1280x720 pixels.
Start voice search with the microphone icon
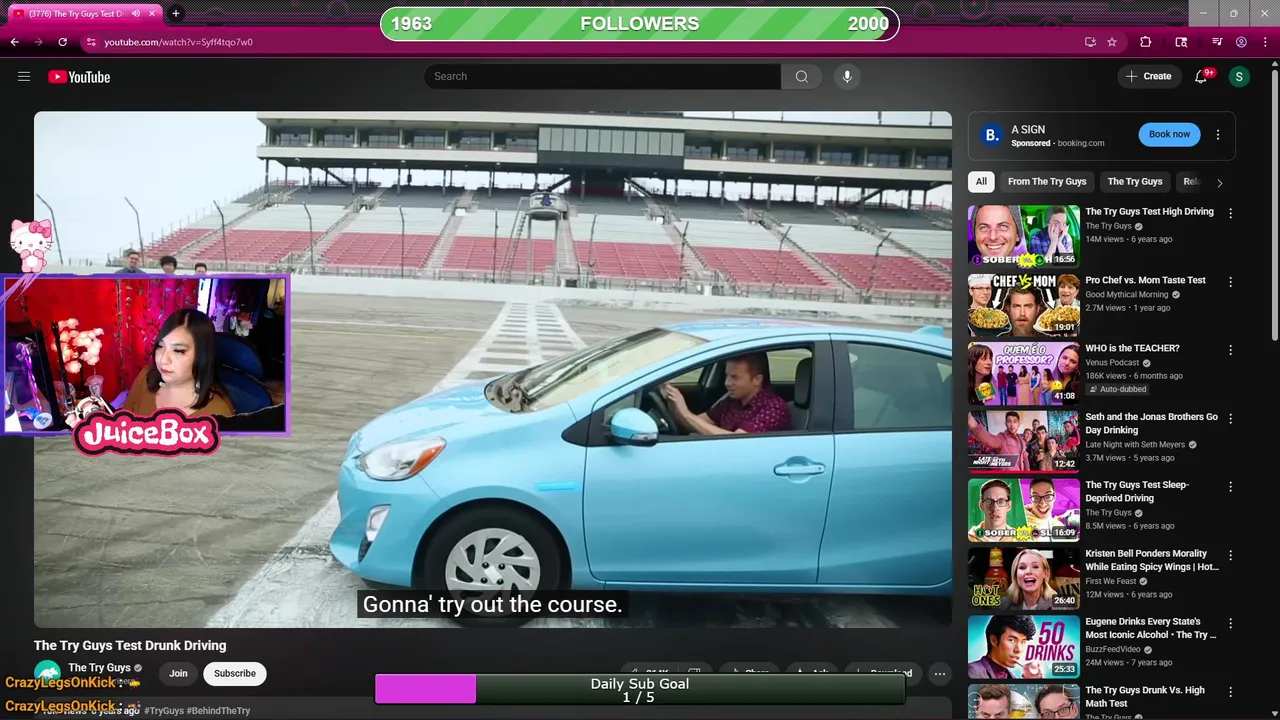tap(847, 76)
